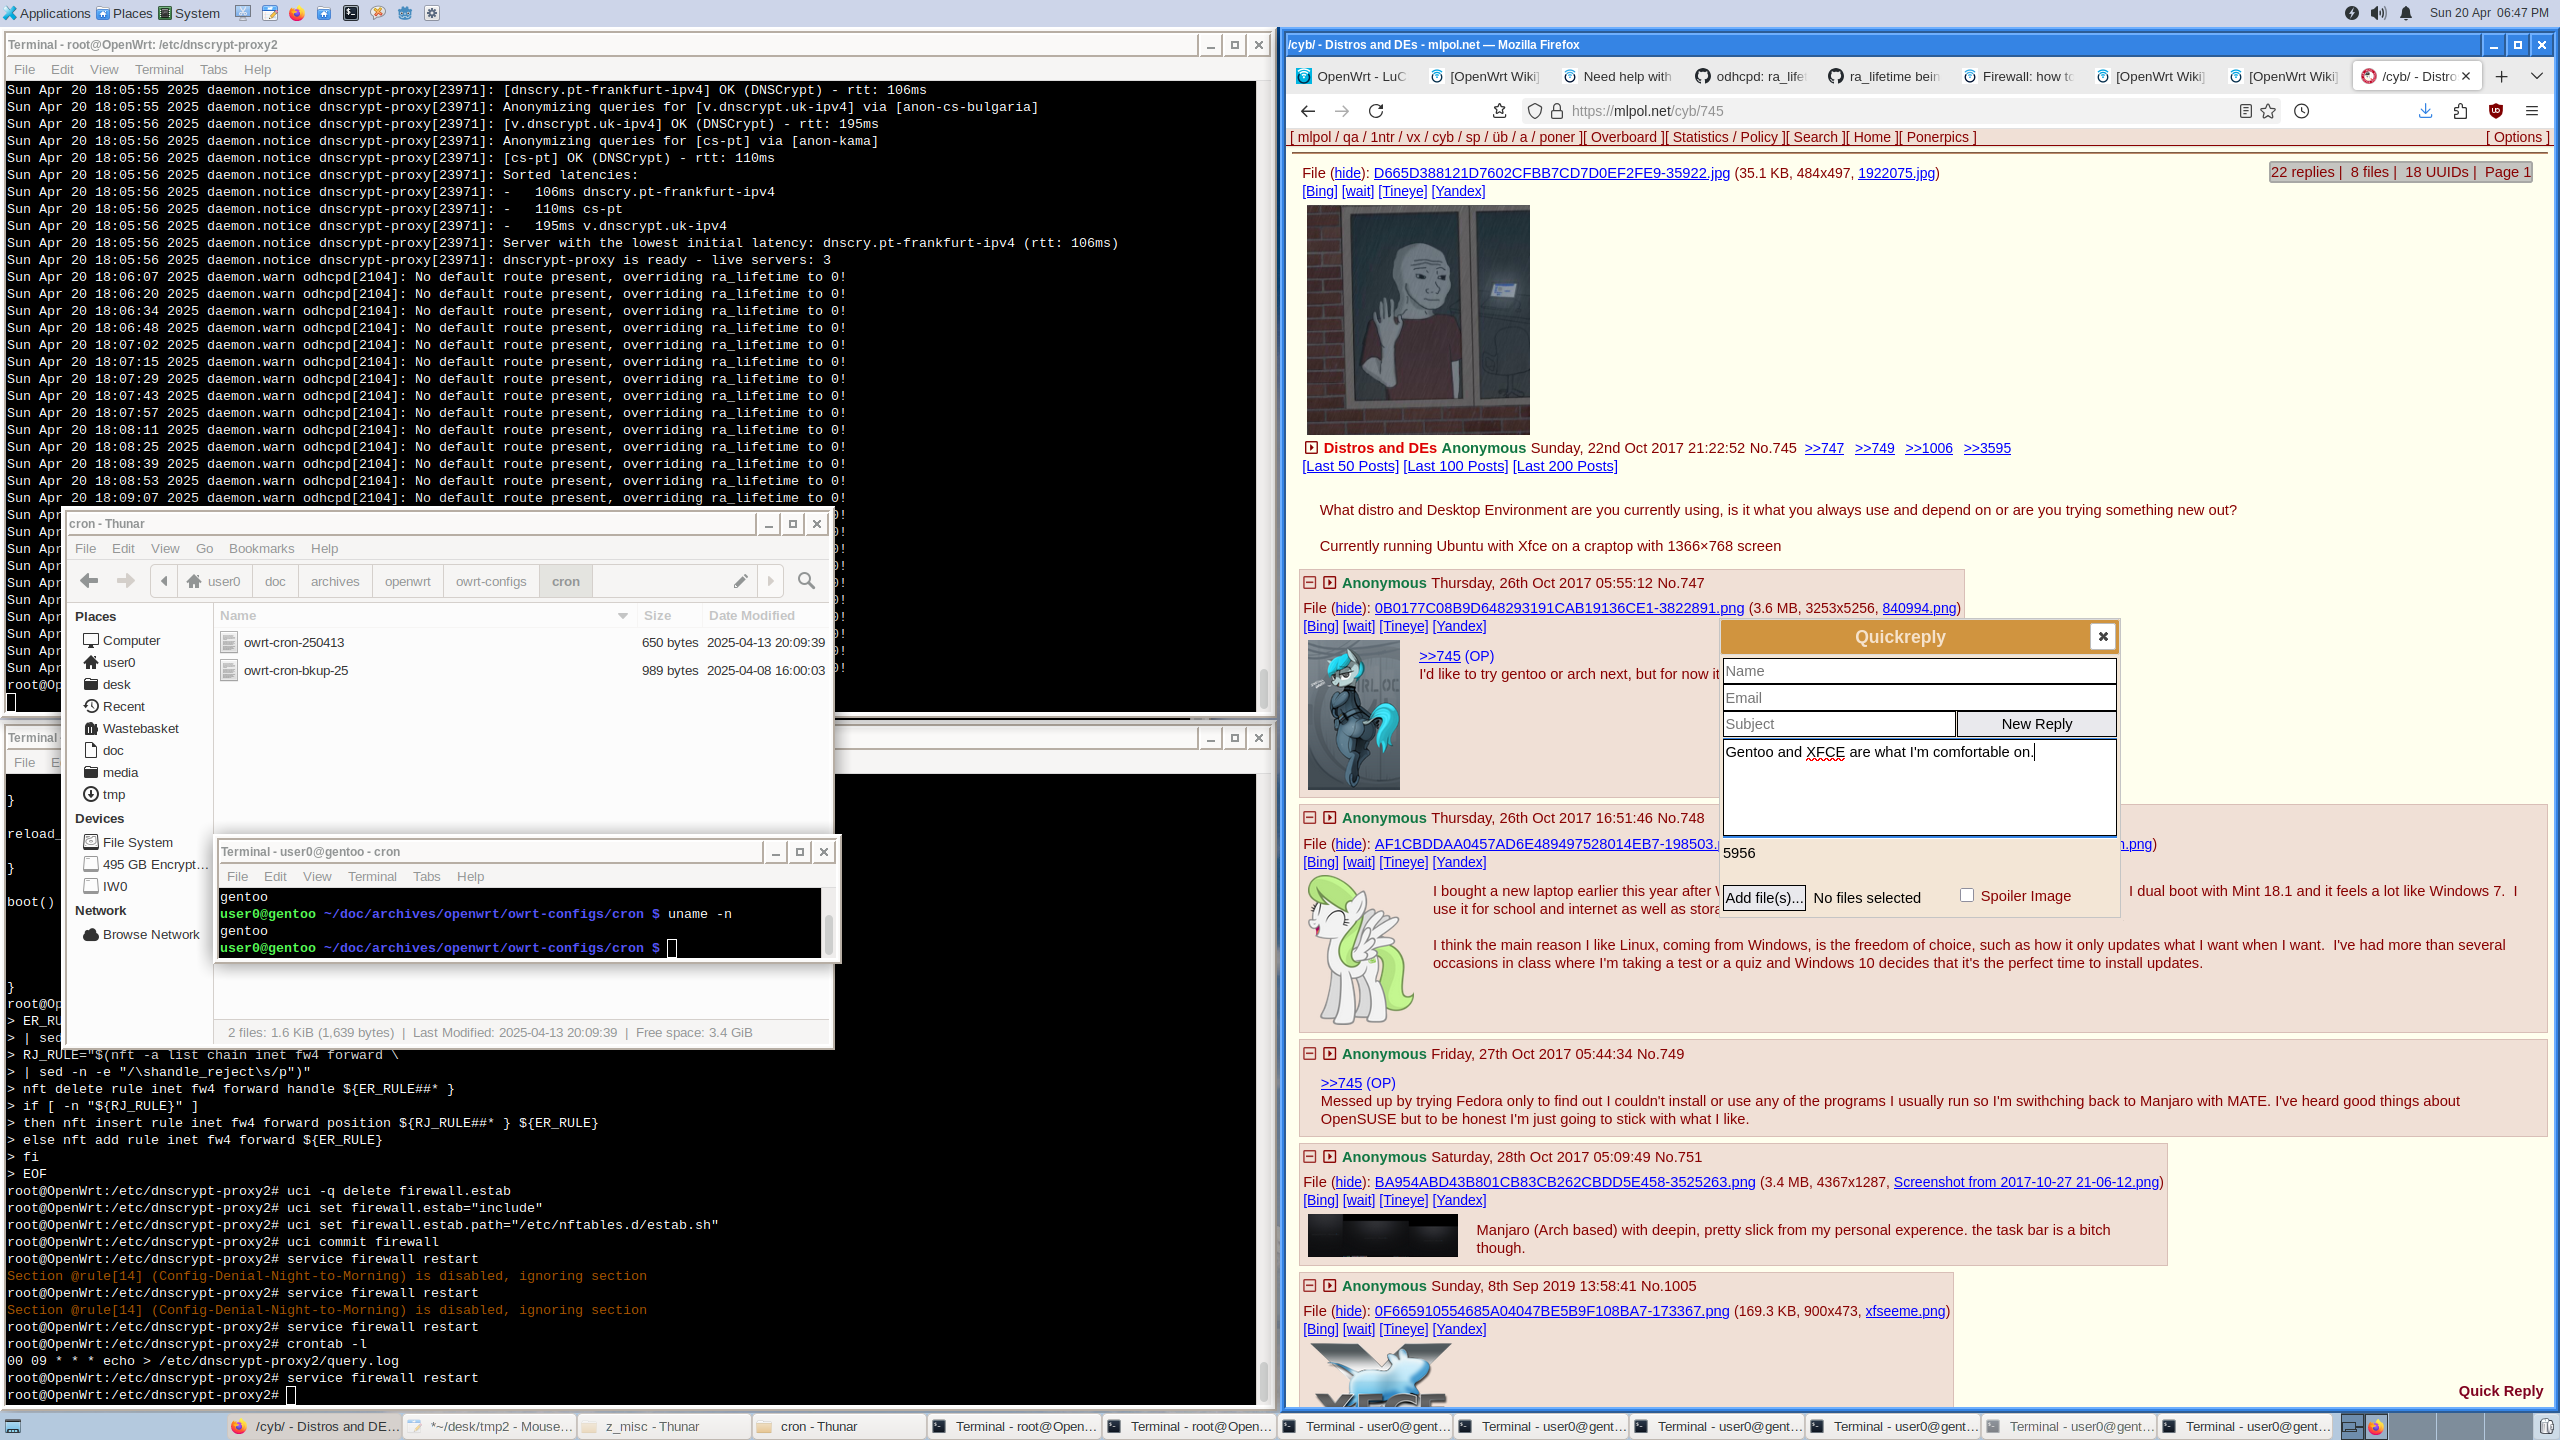Open Firefox history clock icon
This screenshot has height=1440, width=2560.
(x=2301, y=111)
